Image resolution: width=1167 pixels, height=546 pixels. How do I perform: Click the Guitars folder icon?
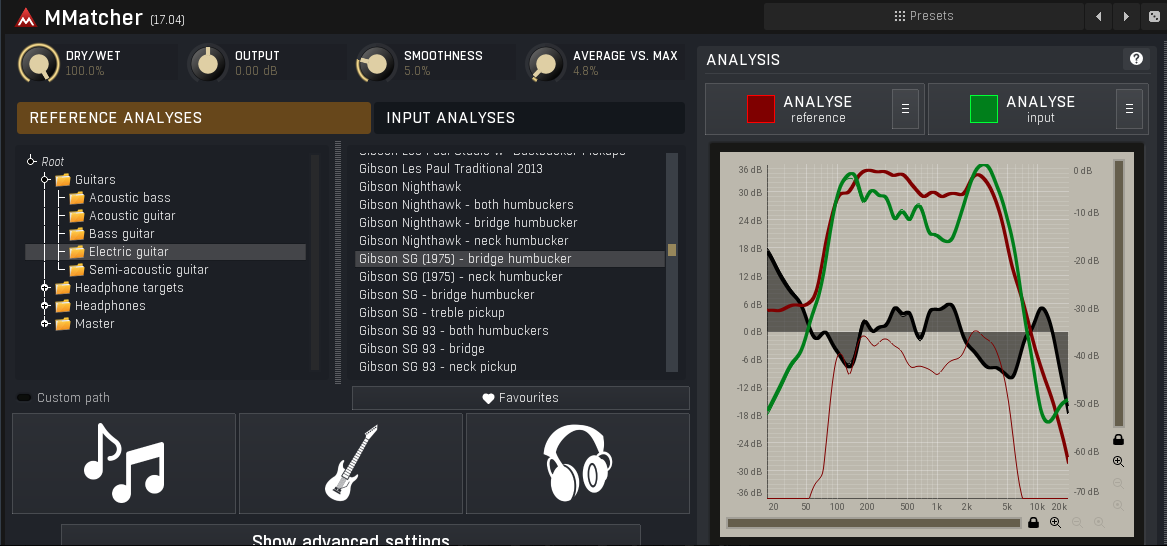point(63,179)
